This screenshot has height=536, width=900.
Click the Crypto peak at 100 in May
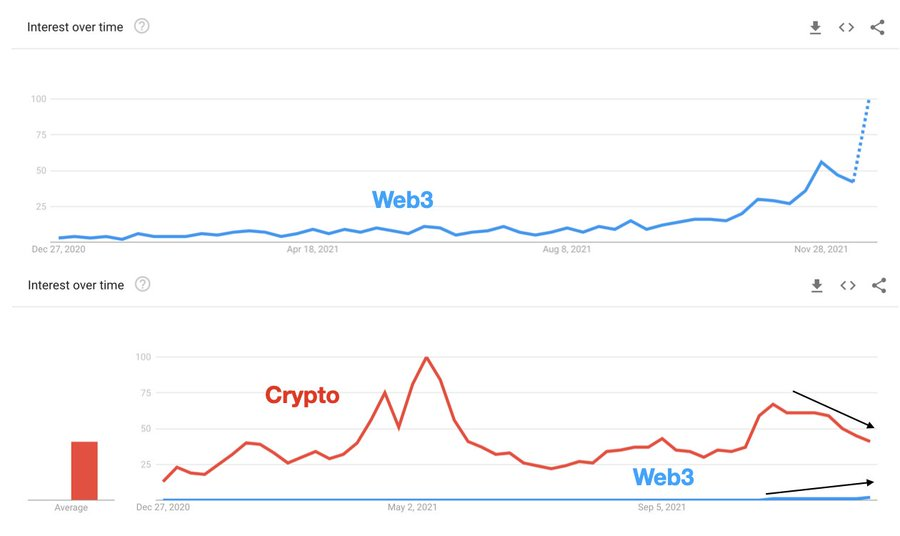click(x=426, y=358)
